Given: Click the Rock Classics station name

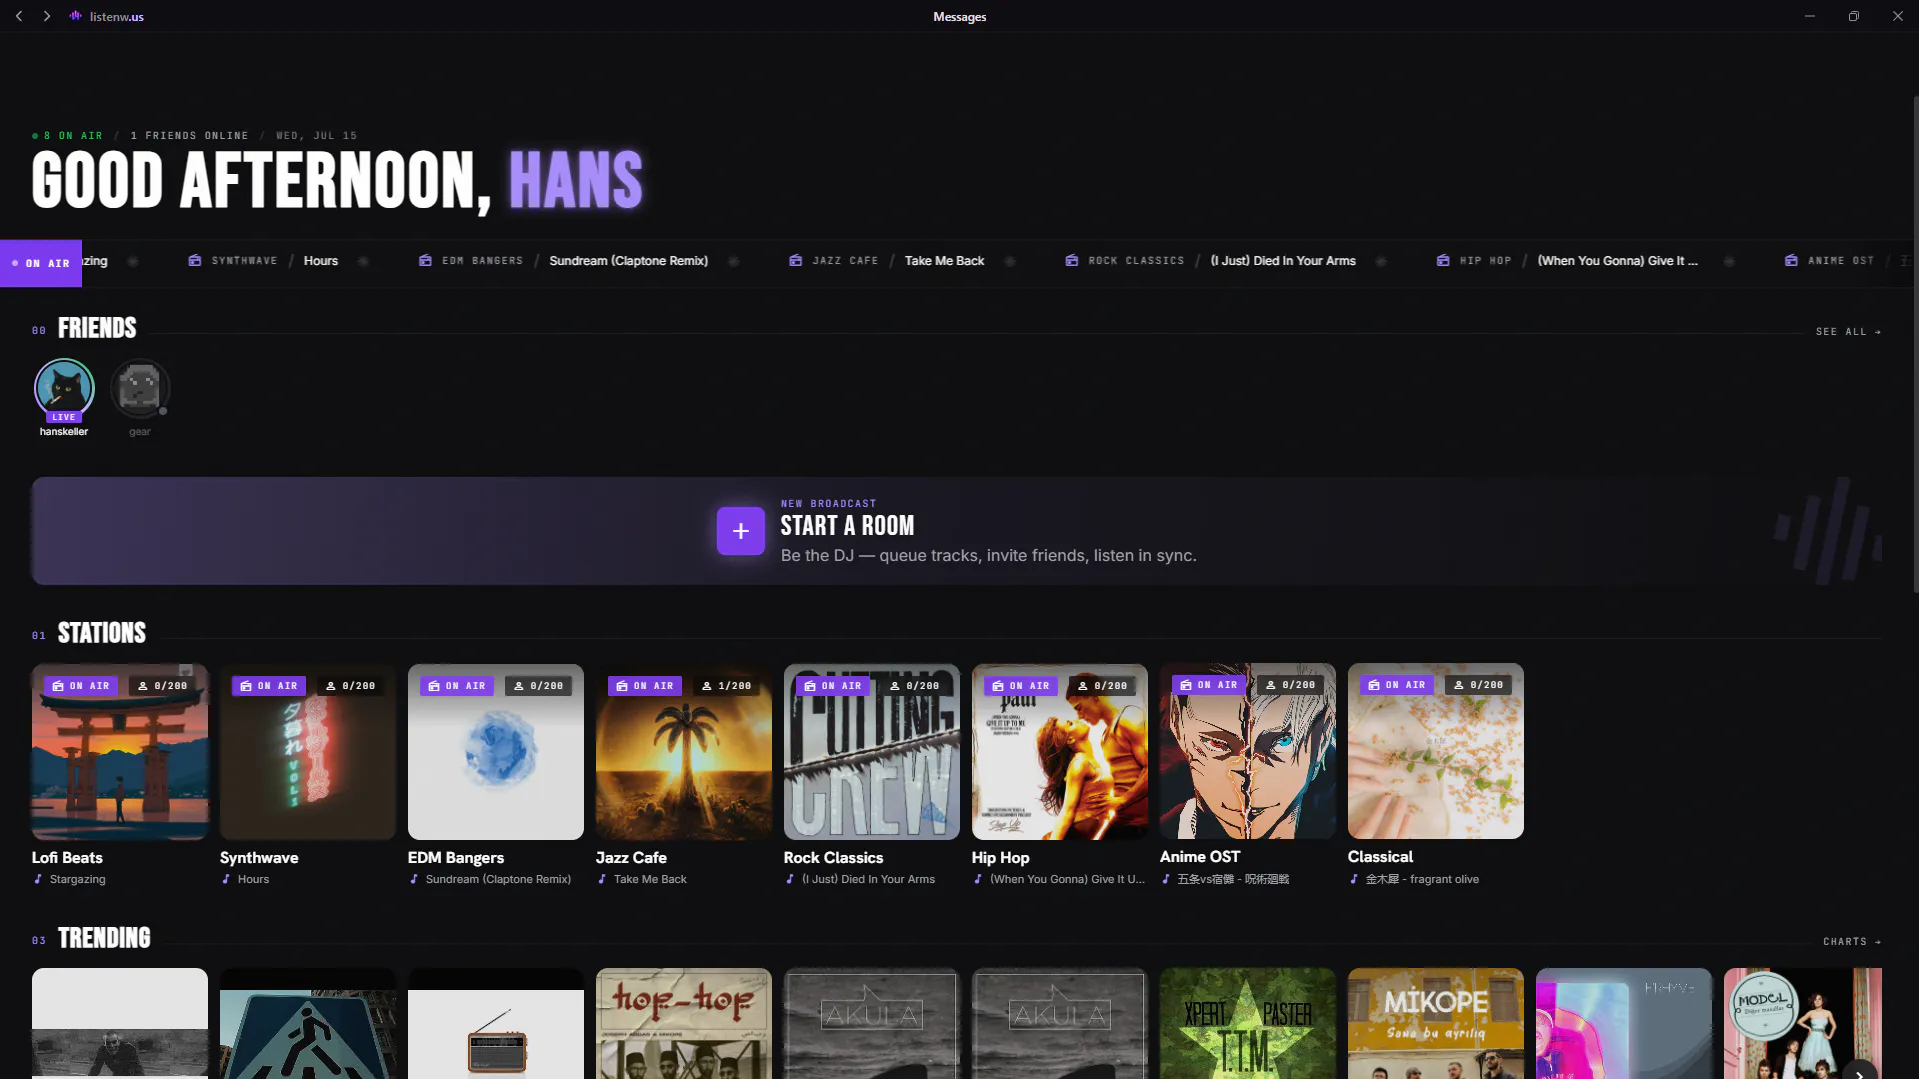Looking at the screenshot, I should (833, 857).
